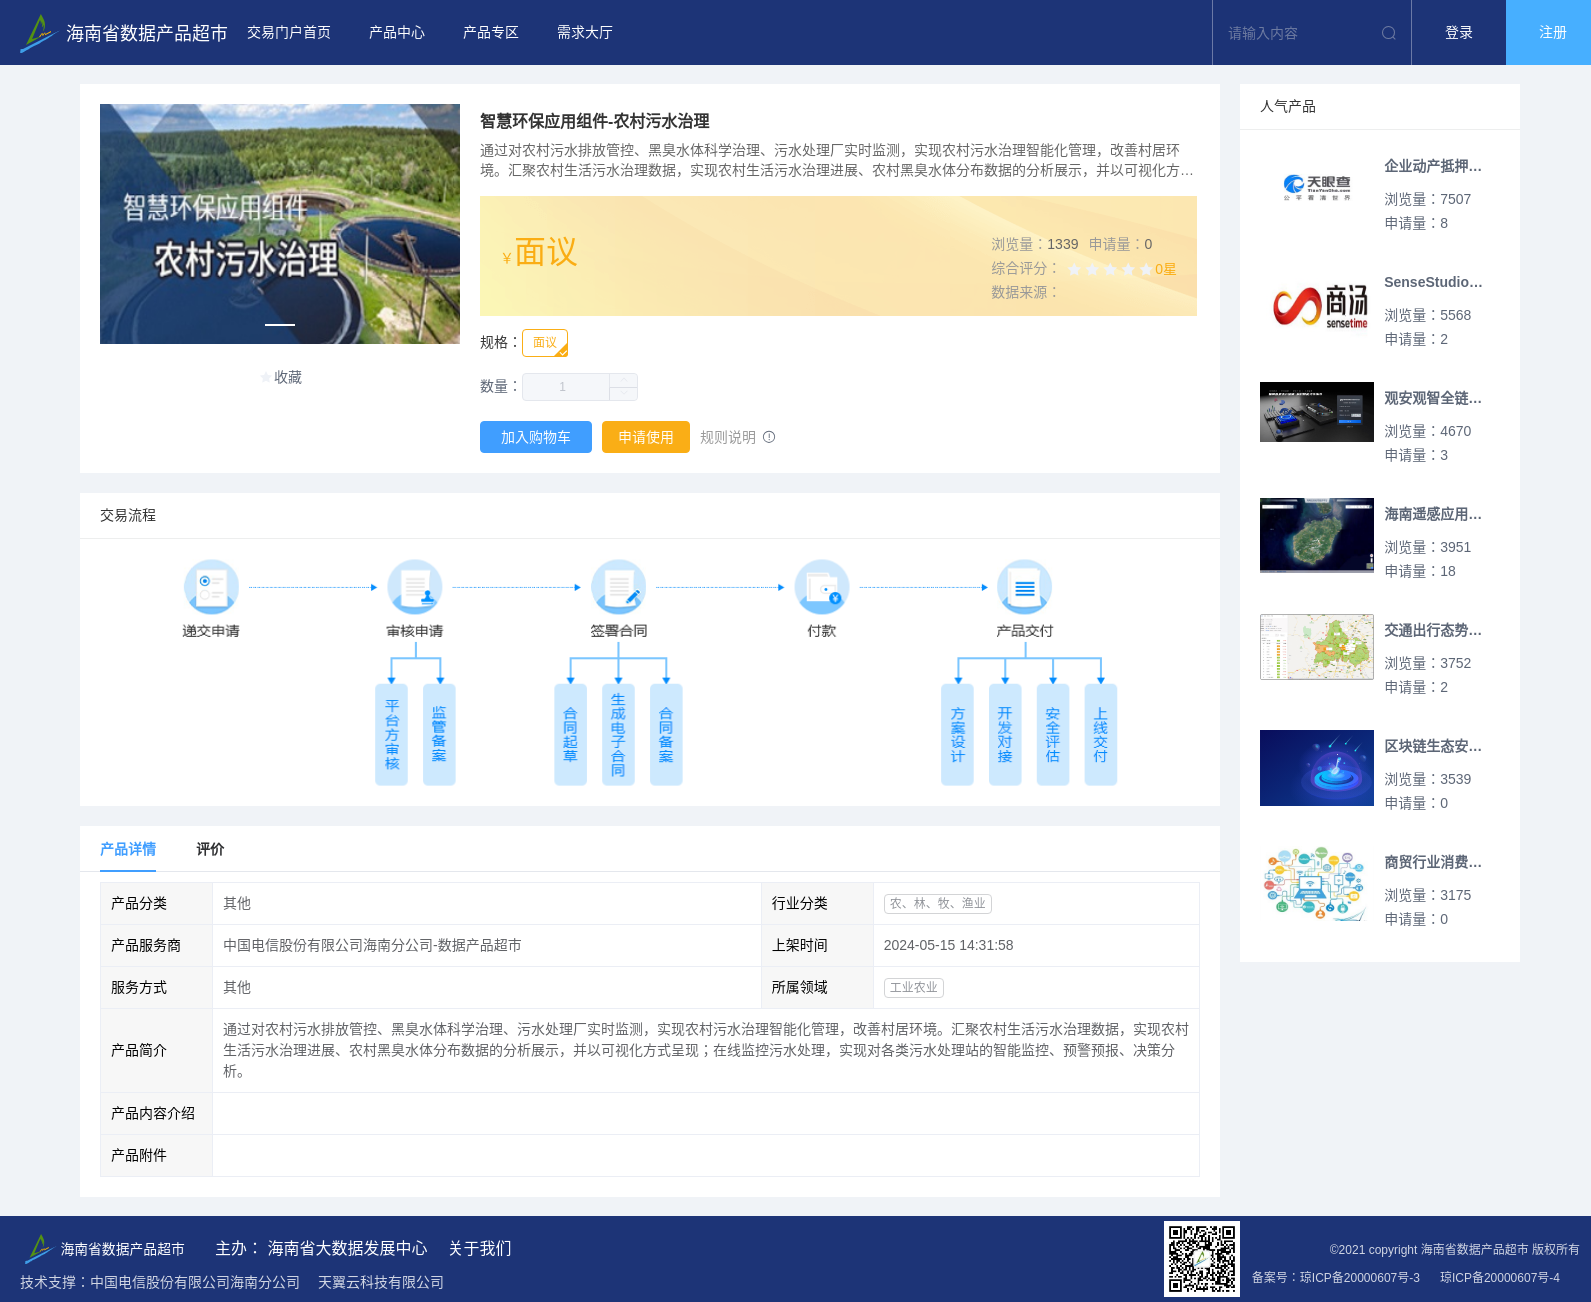
Task: Click the 中国电信股份有限公司海南分公司-数据产品超市 provider text
Action: pyautogui.click(x=372, y=945)
